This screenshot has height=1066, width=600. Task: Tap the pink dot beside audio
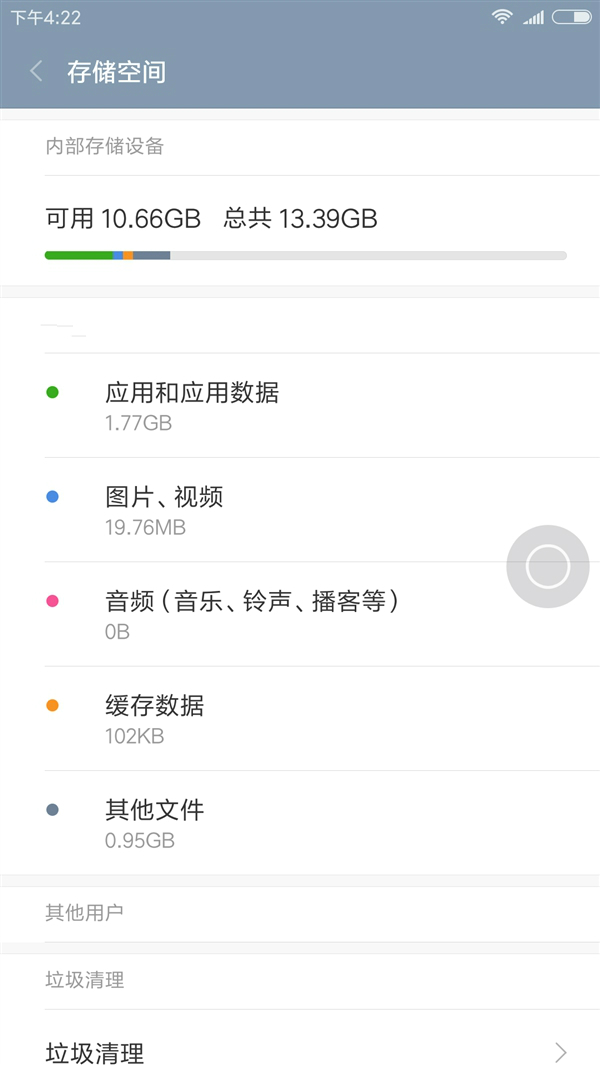click(x=52, y=601)
